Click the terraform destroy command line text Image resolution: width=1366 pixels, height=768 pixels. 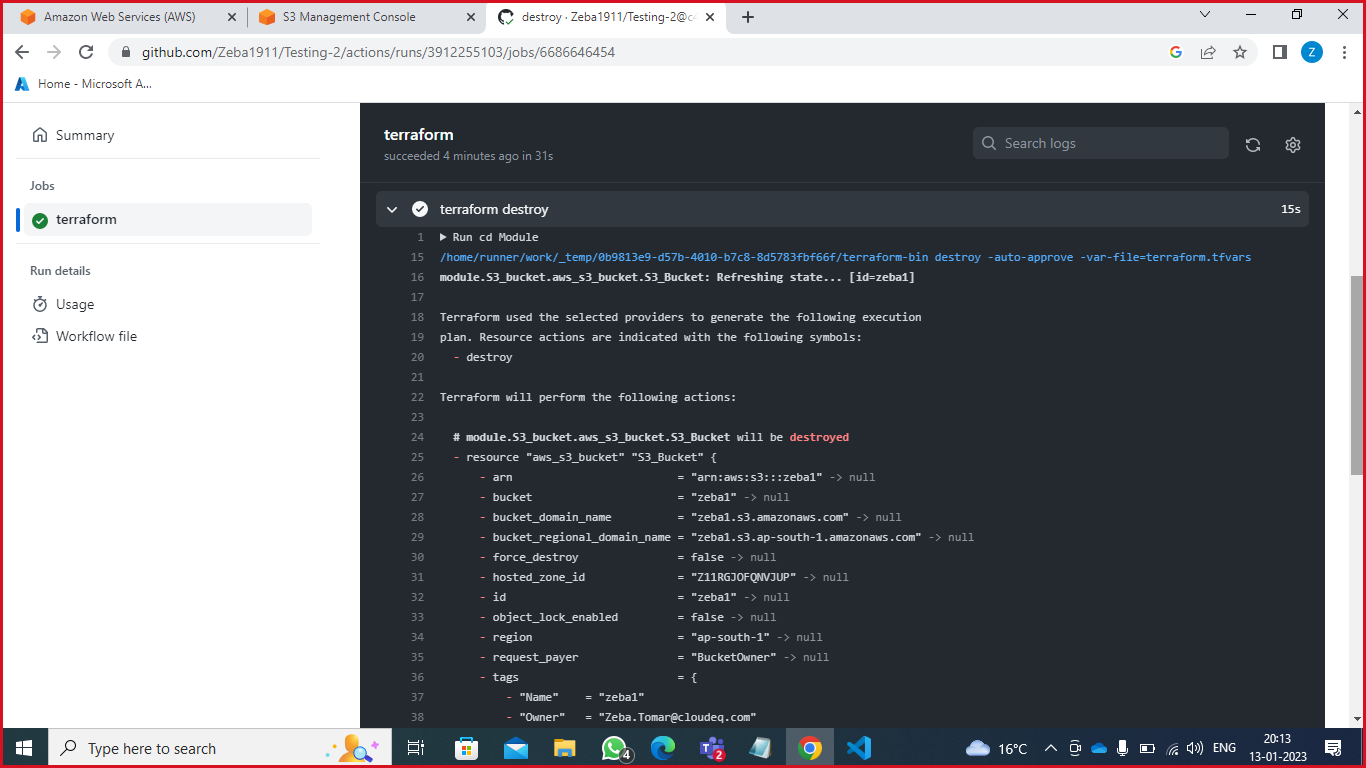click(x=845, y=257)
